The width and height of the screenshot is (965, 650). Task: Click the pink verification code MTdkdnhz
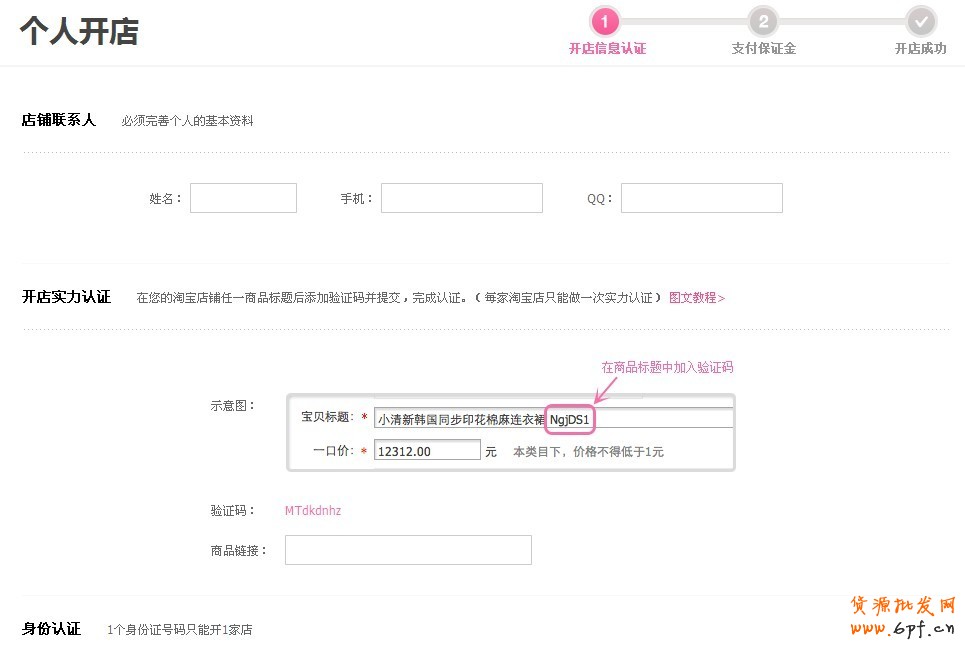[313, 510]
